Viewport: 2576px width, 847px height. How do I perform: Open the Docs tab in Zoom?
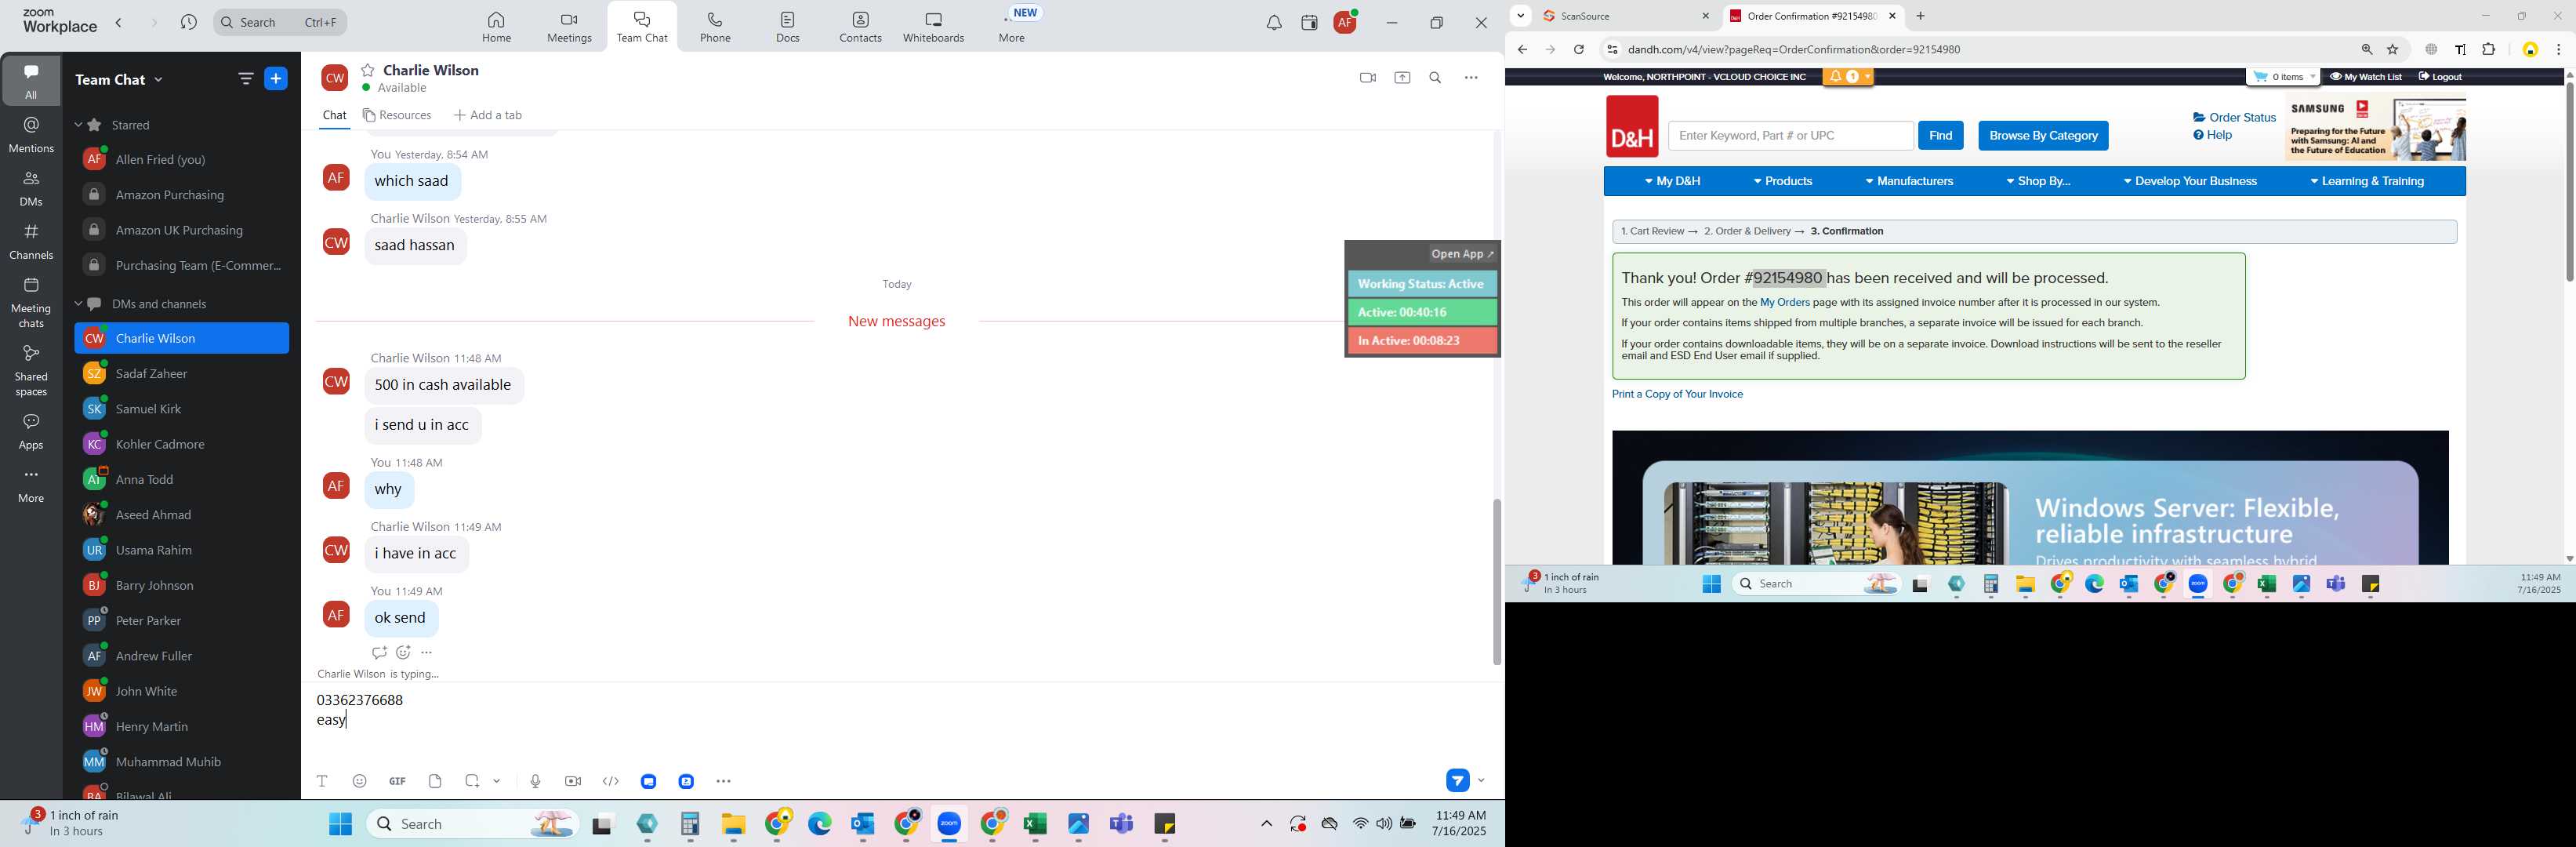tap(788, 27)
